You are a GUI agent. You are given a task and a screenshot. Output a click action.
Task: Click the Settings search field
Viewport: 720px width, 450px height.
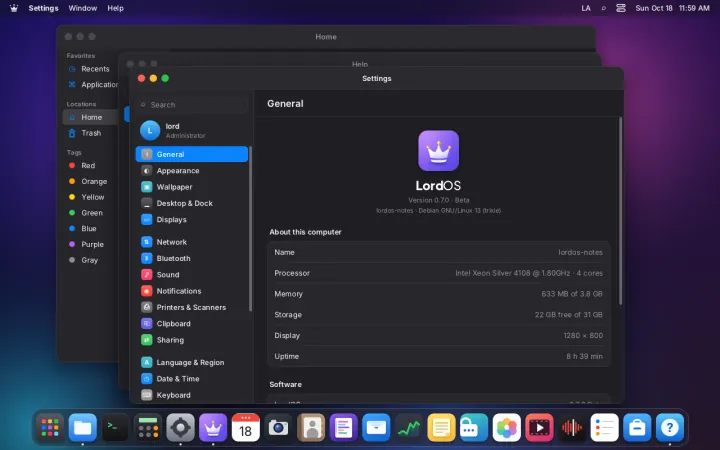[x=192, y=105]
